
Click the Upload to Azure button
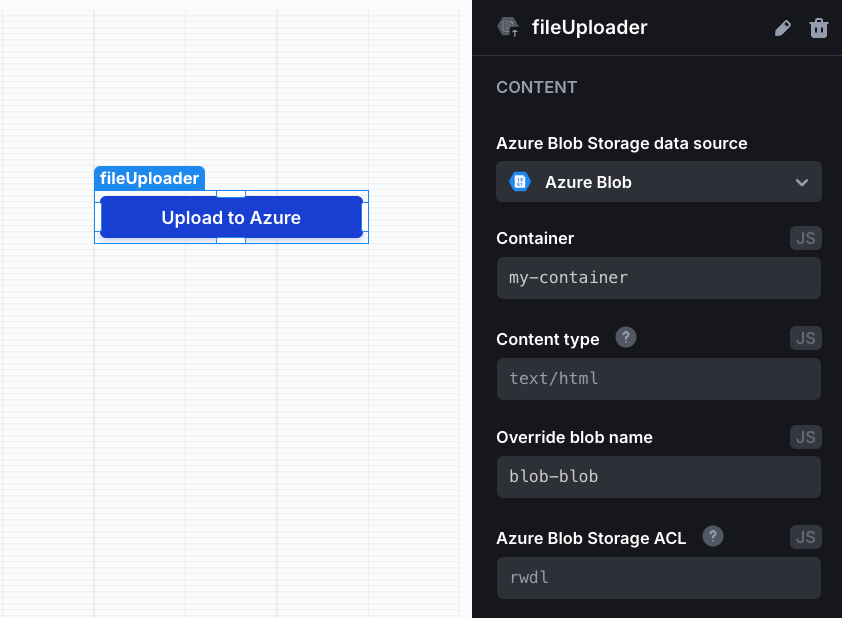click(231, 217)
